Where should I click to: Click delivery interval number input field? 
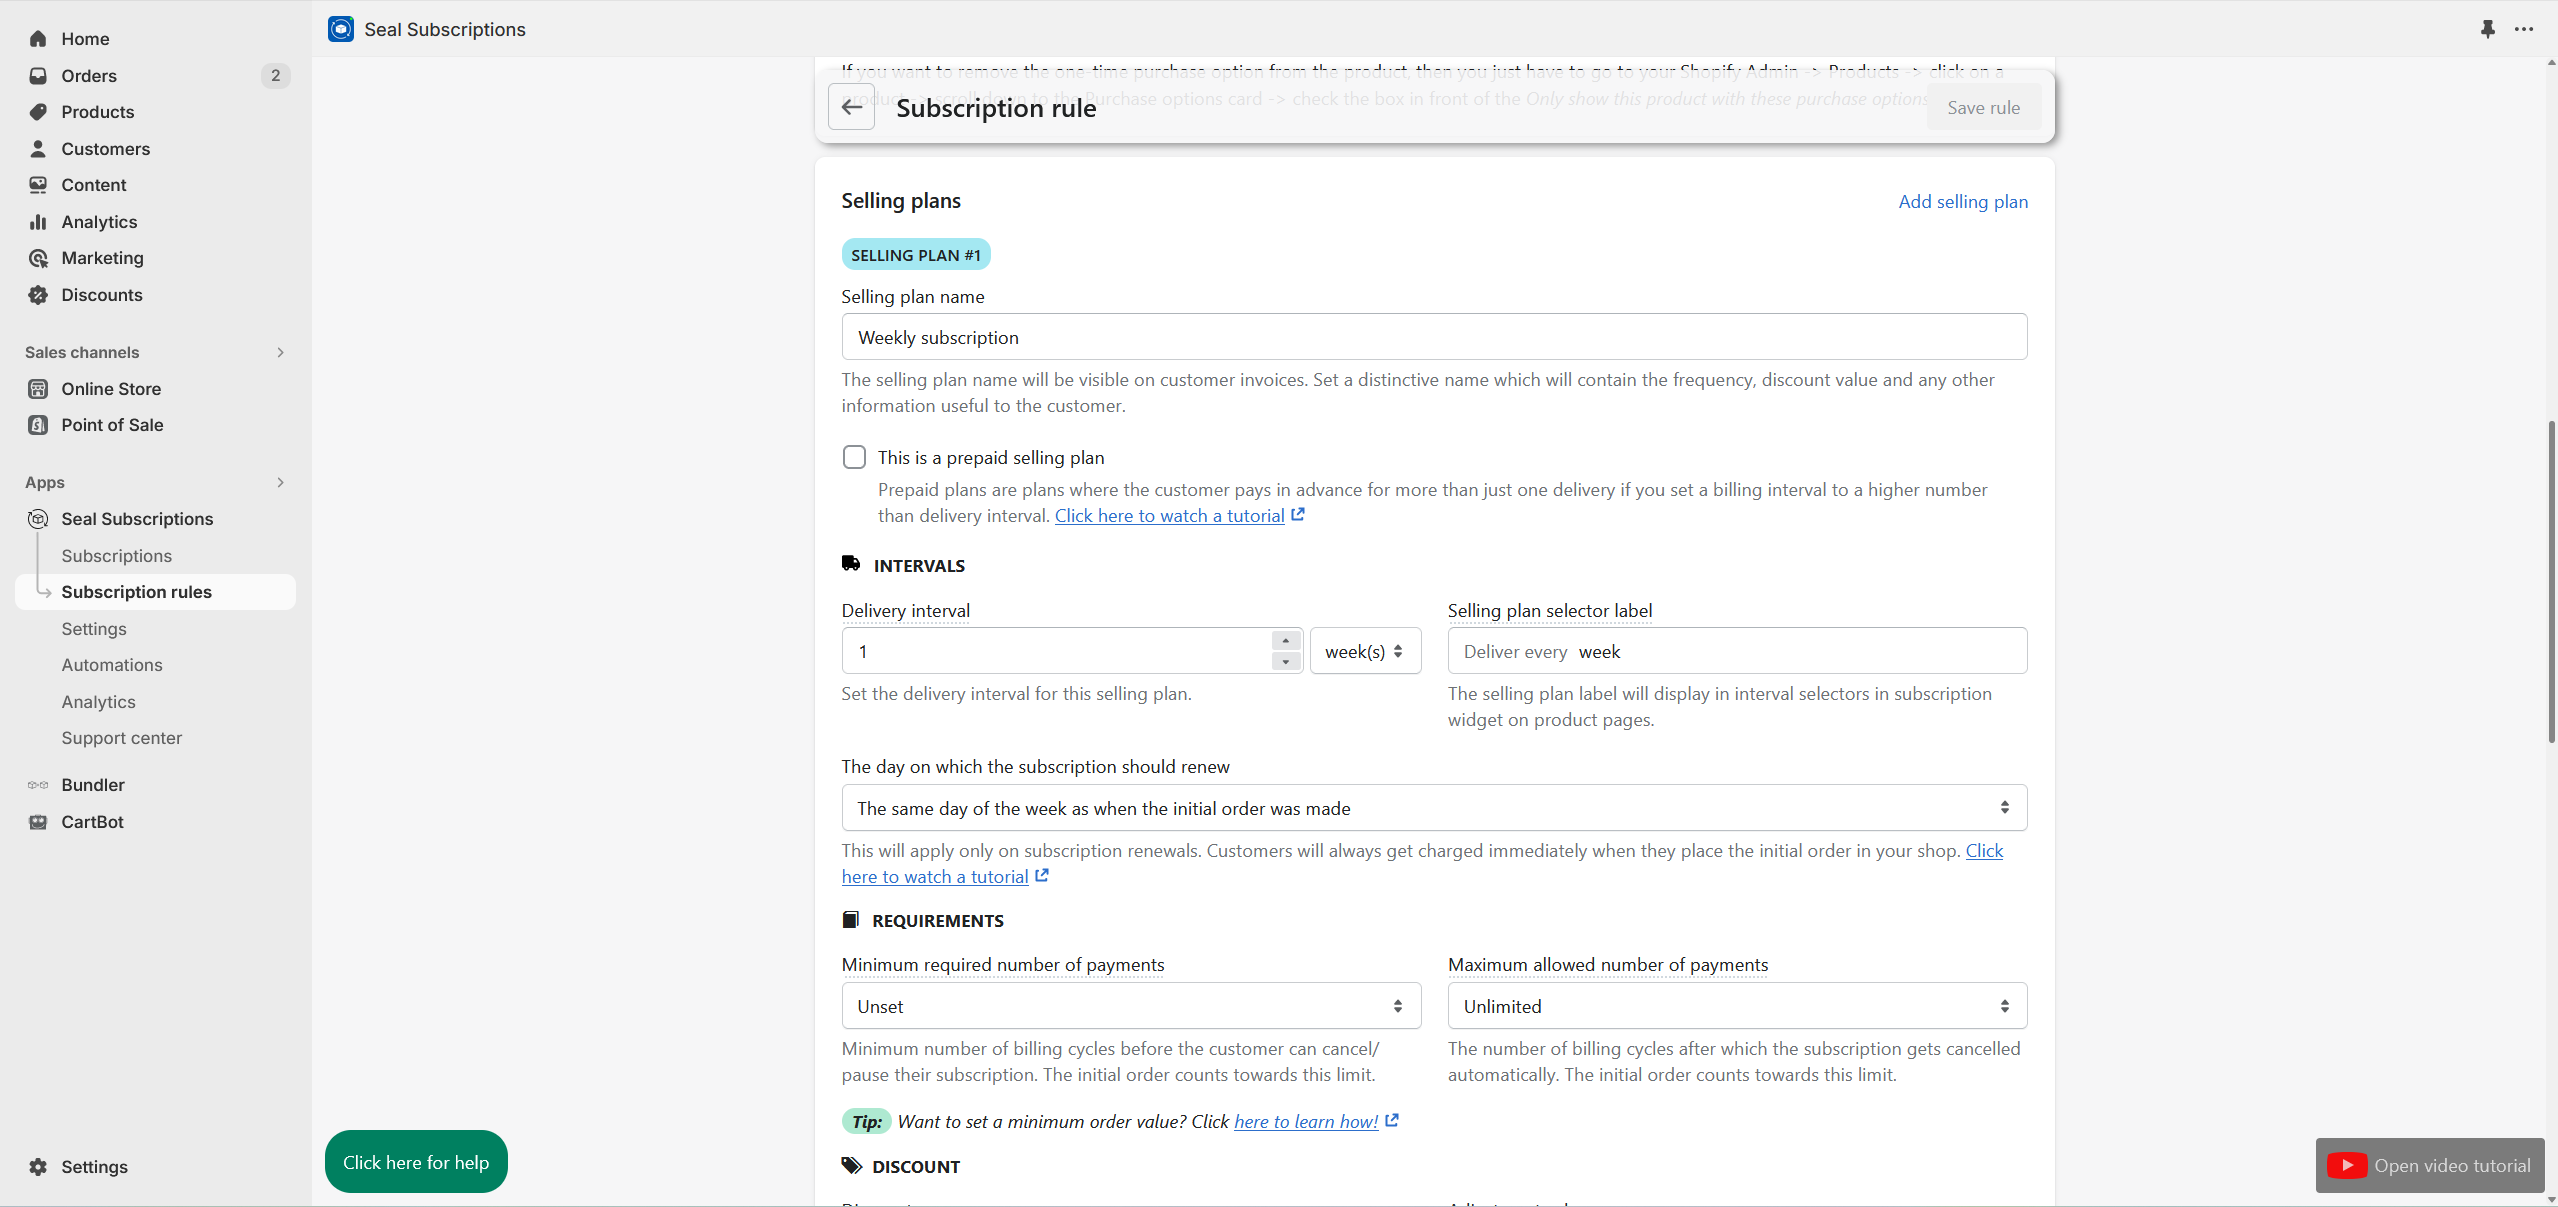[x=1060, y=651]
